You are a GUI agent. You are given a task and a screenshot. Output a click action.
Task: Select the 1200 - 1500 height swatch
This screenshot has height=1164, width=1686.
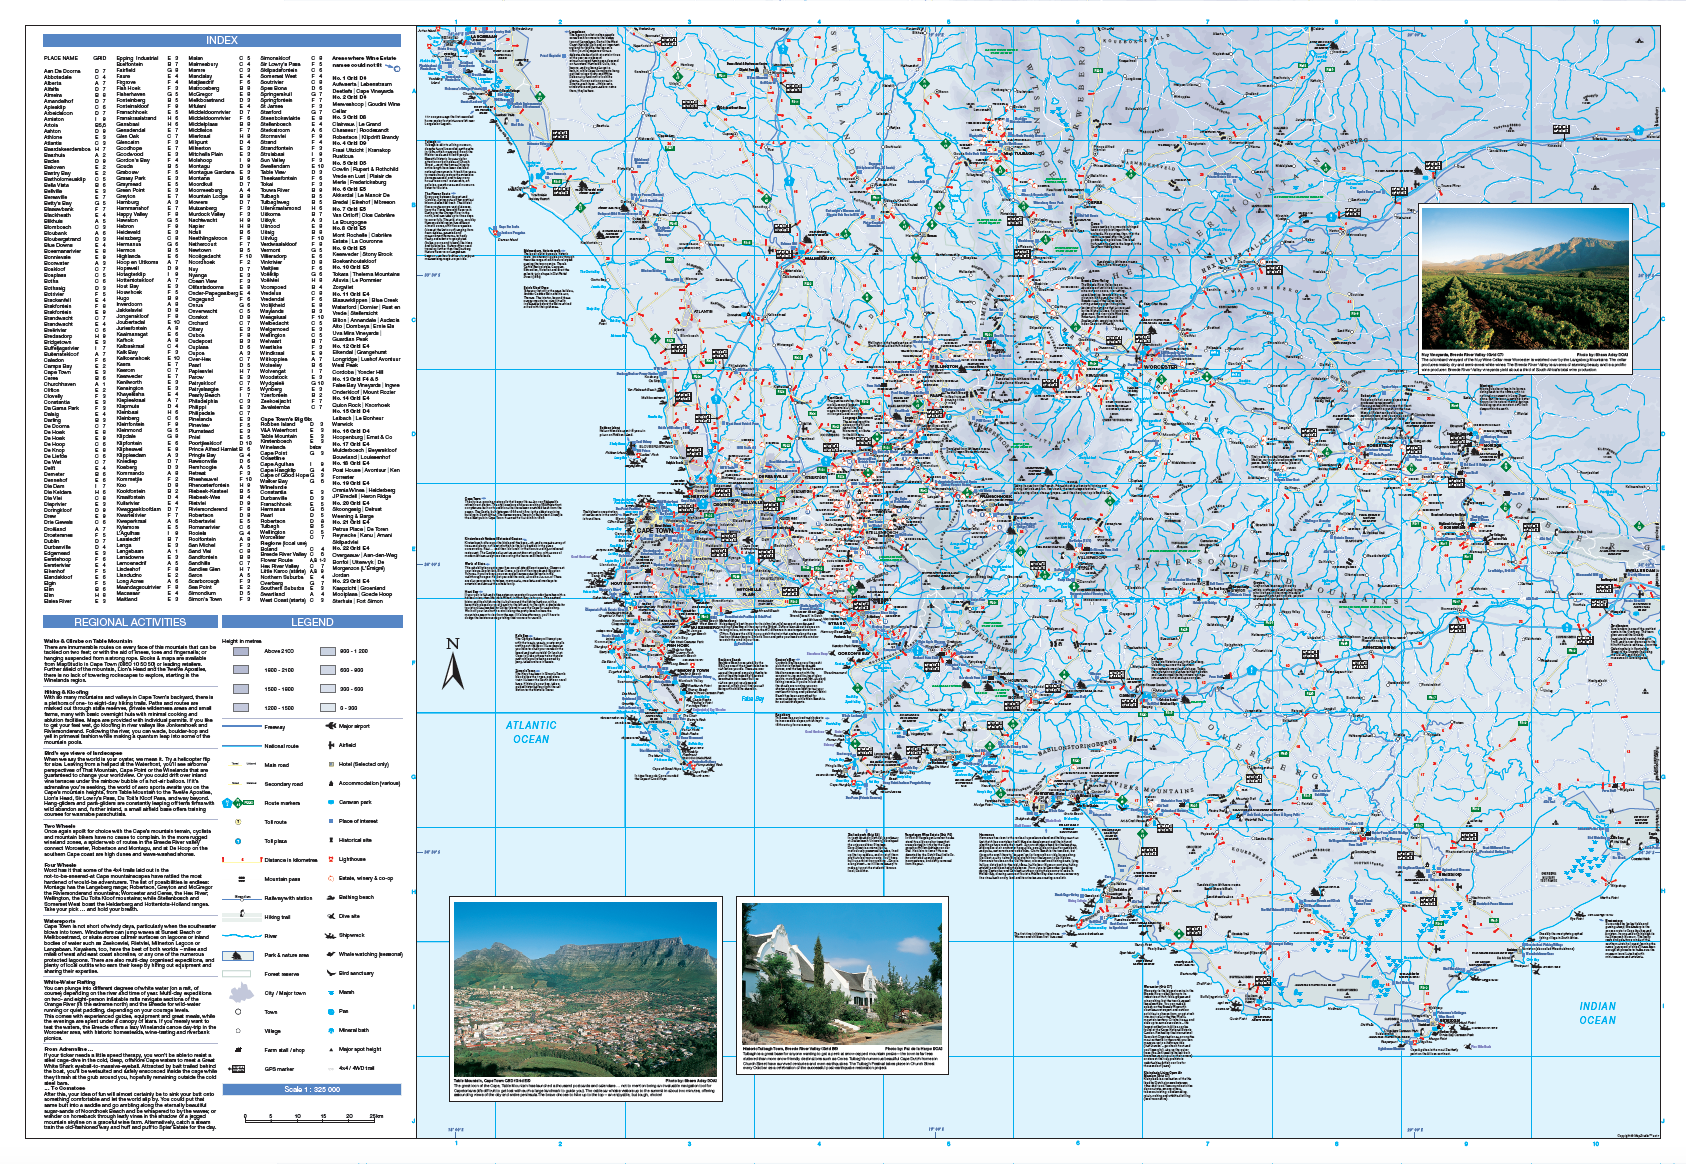tap(241, 708)
